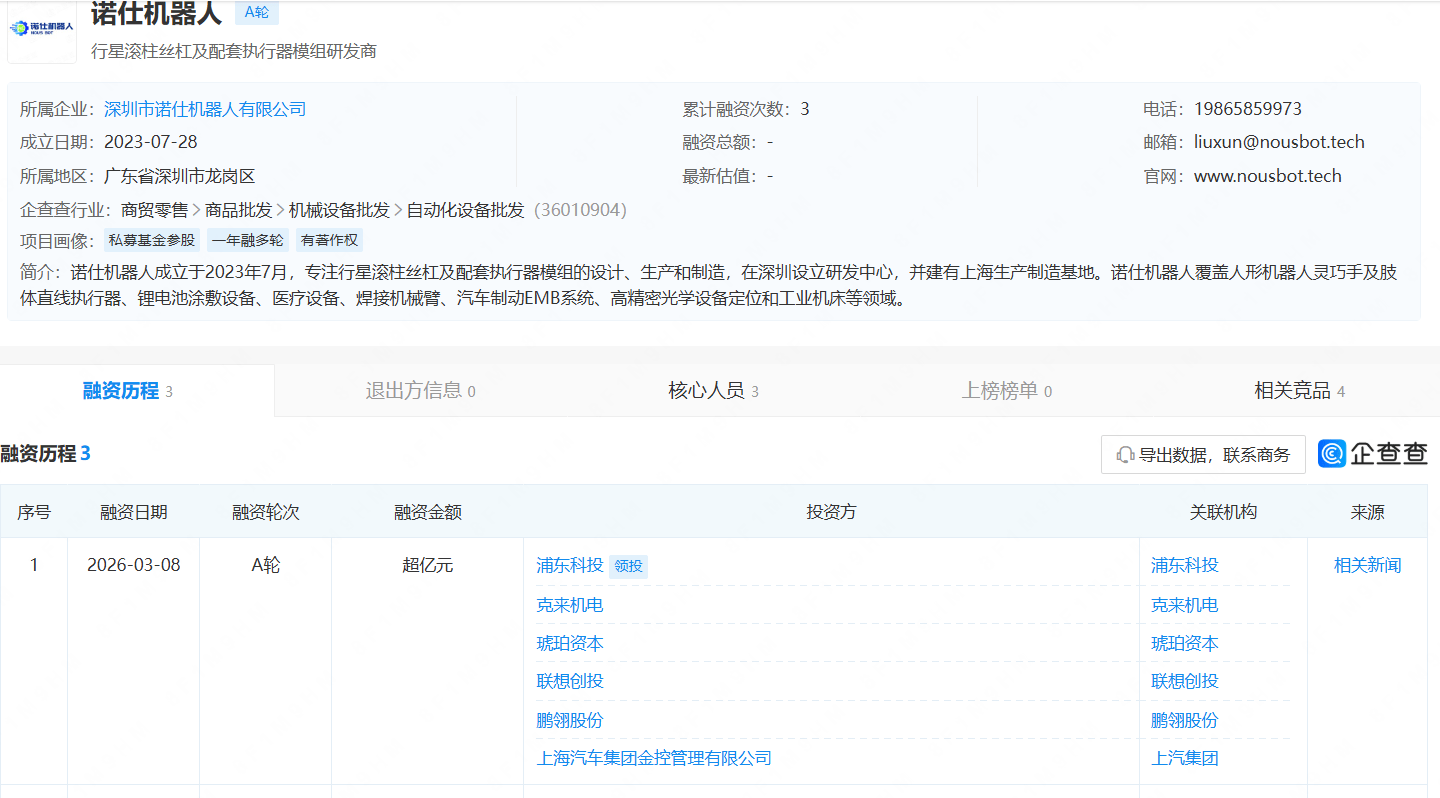This screenshot has height=798, width=1440.
Task: Open 上海汽车集团金控管理有限公司 investor link
Action: pyautogui.click(x=654, y=758)
